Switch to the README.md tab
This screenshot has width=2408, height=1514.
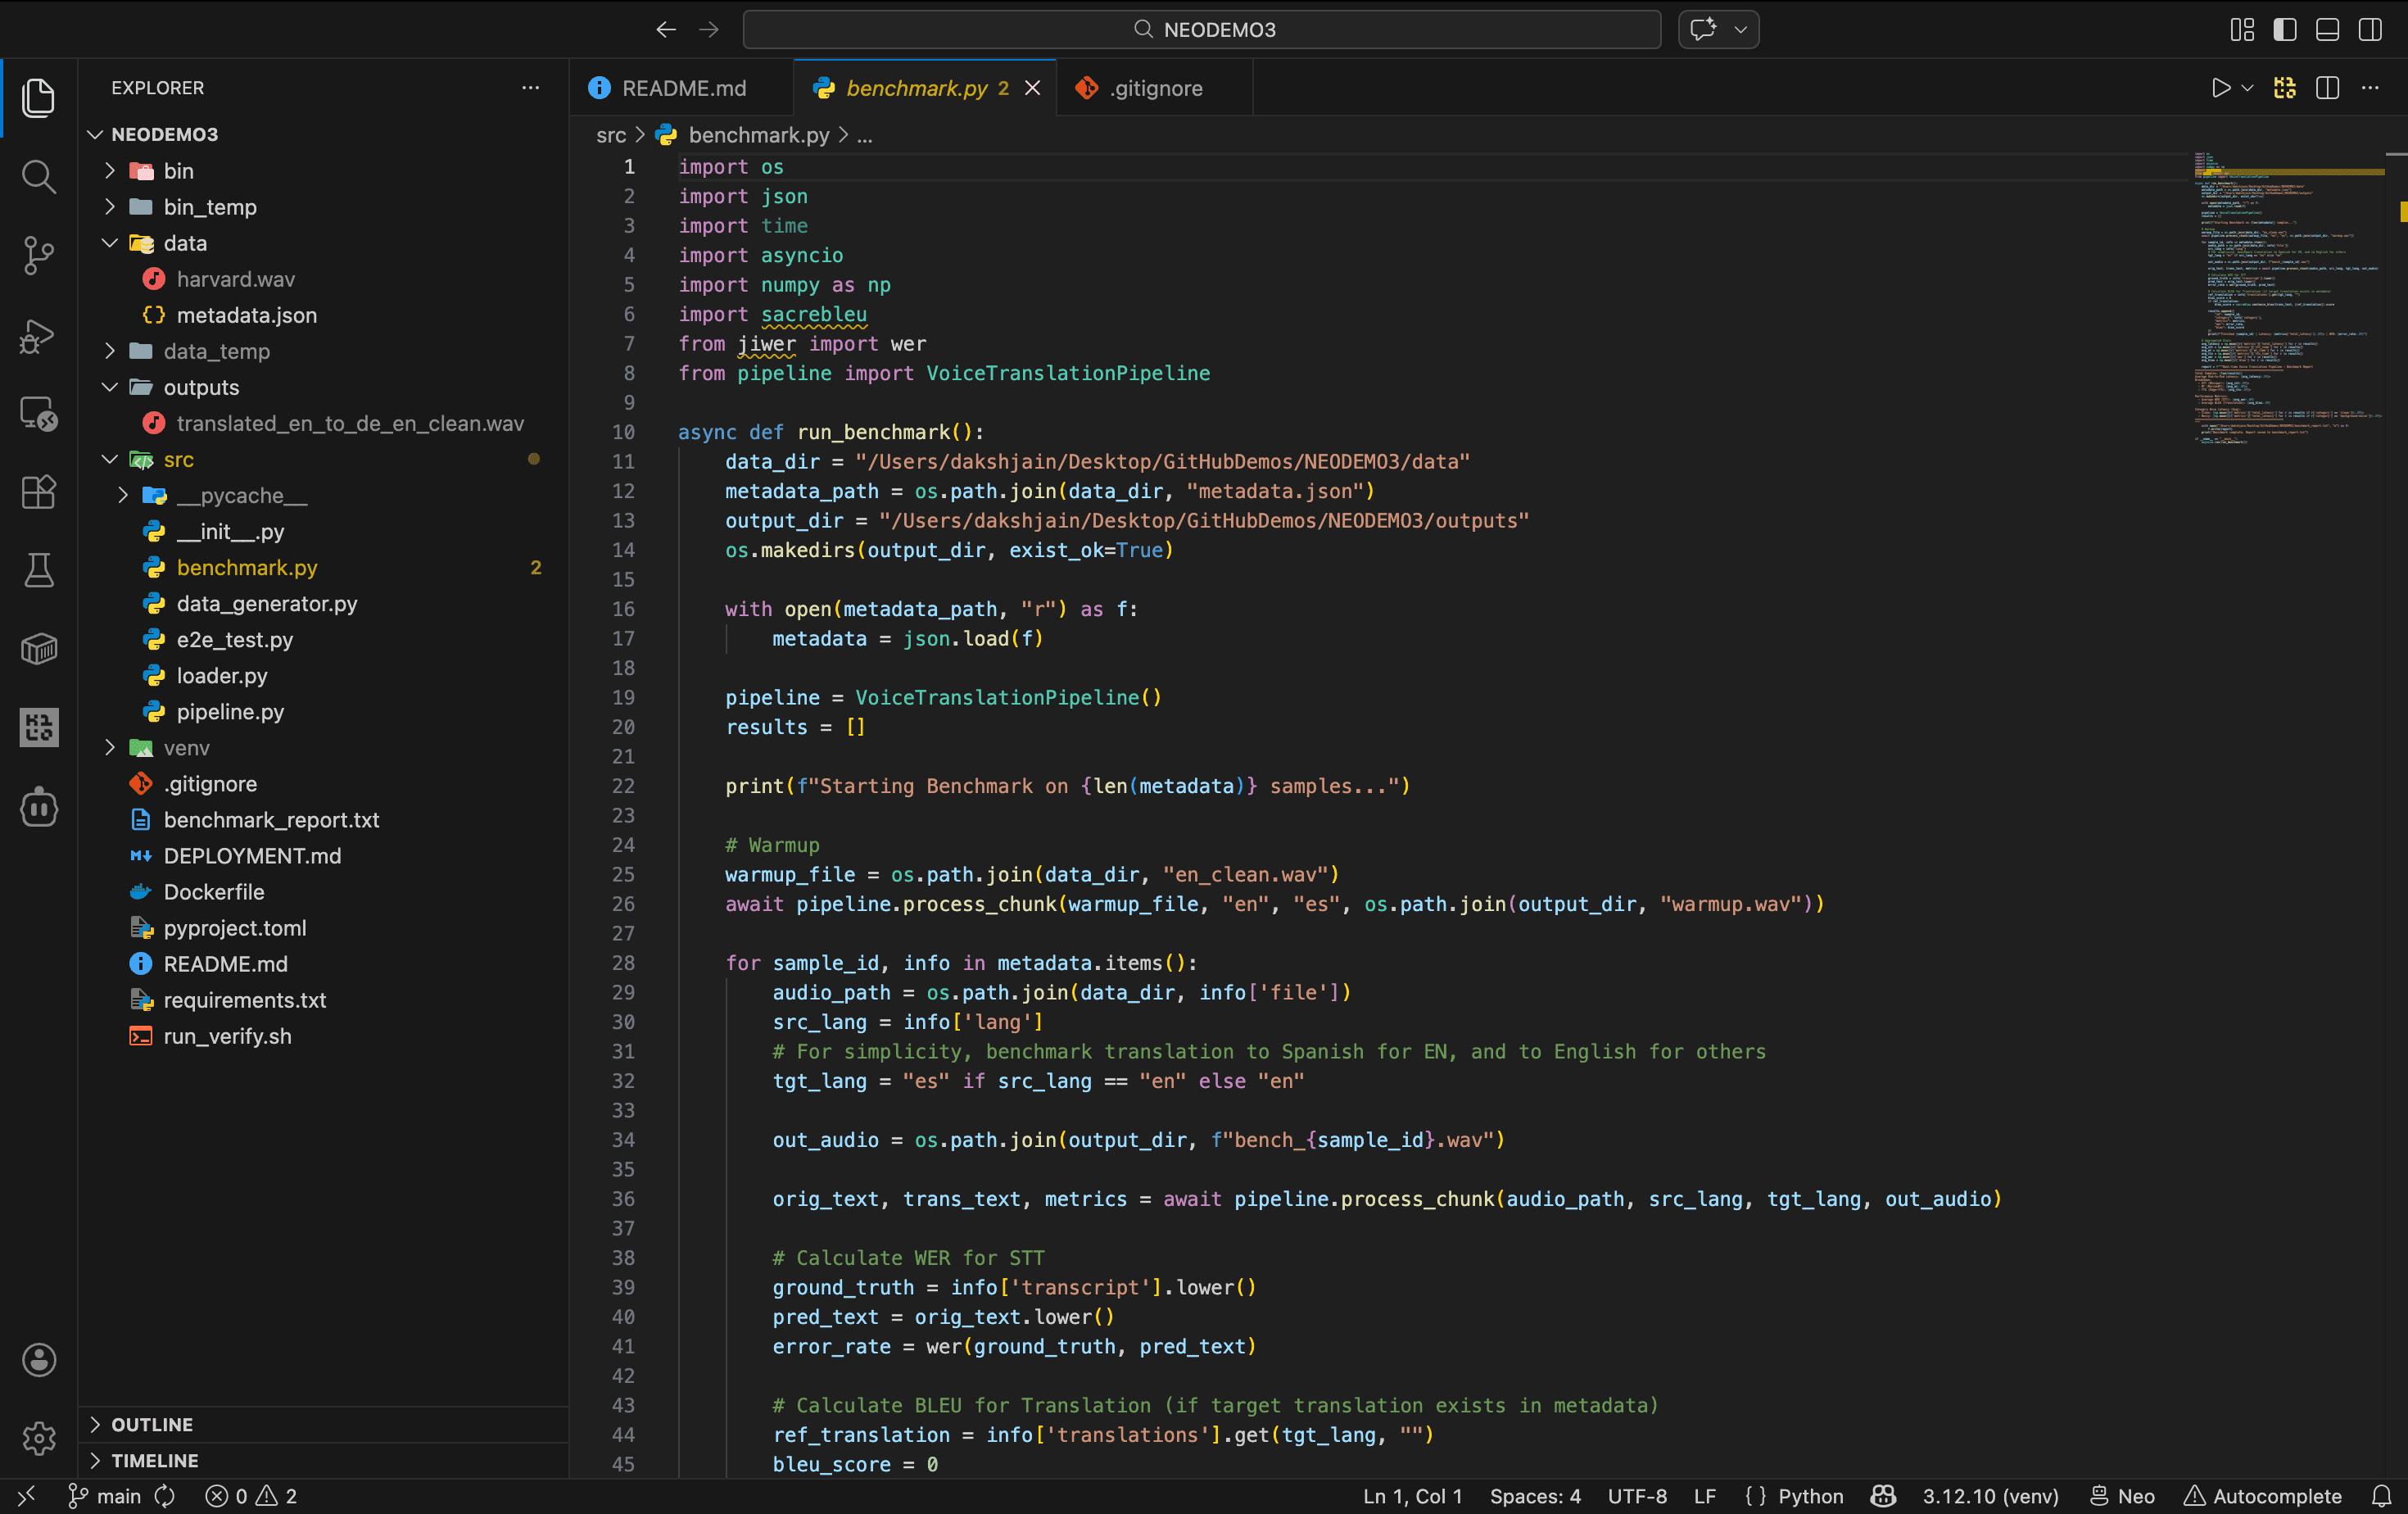pos(683,88)
